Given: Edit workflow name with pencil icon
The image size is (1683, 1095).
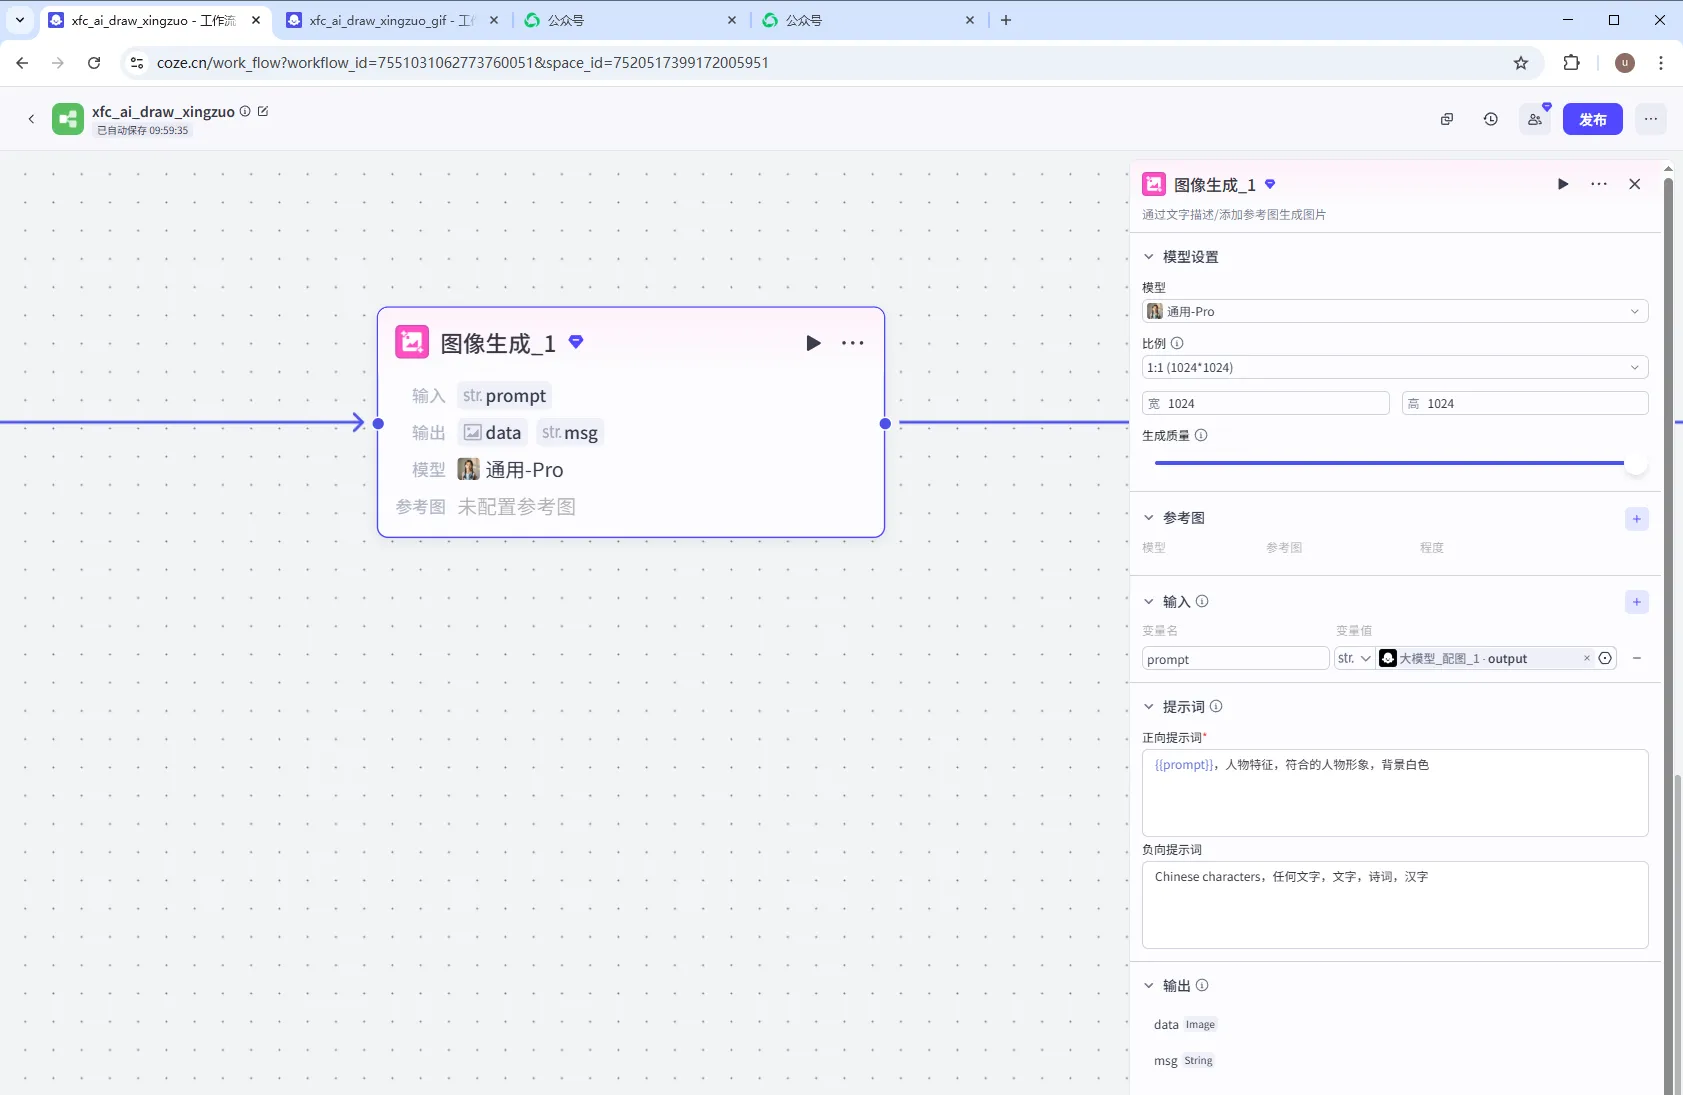Looking at the screenshot, I should (263, 111).
